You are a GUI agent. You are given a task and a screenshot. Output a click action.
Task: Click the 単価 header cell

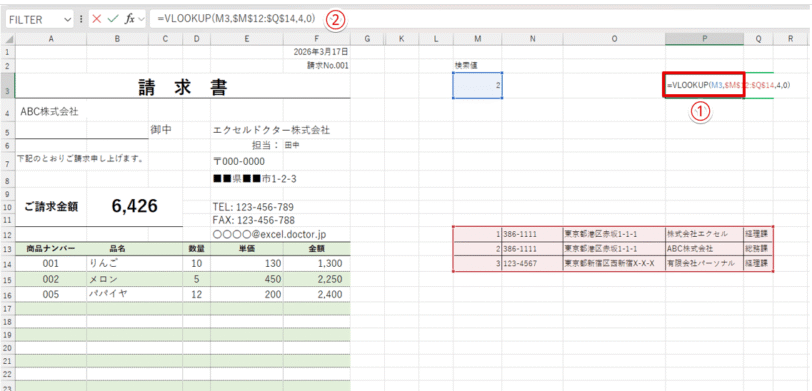click(x=246, y=249)
